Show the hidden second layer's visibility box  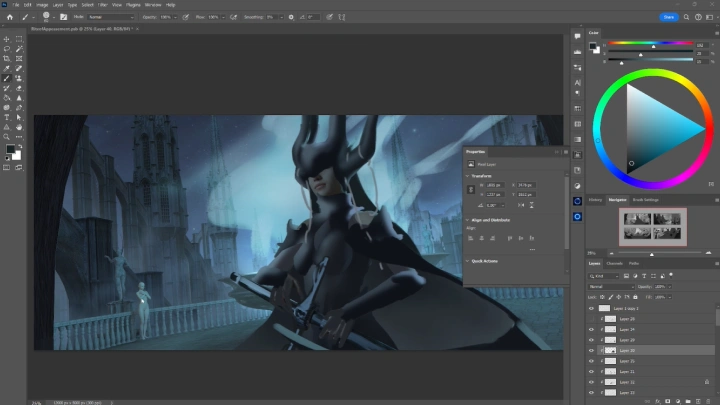[x=591, y=319]
